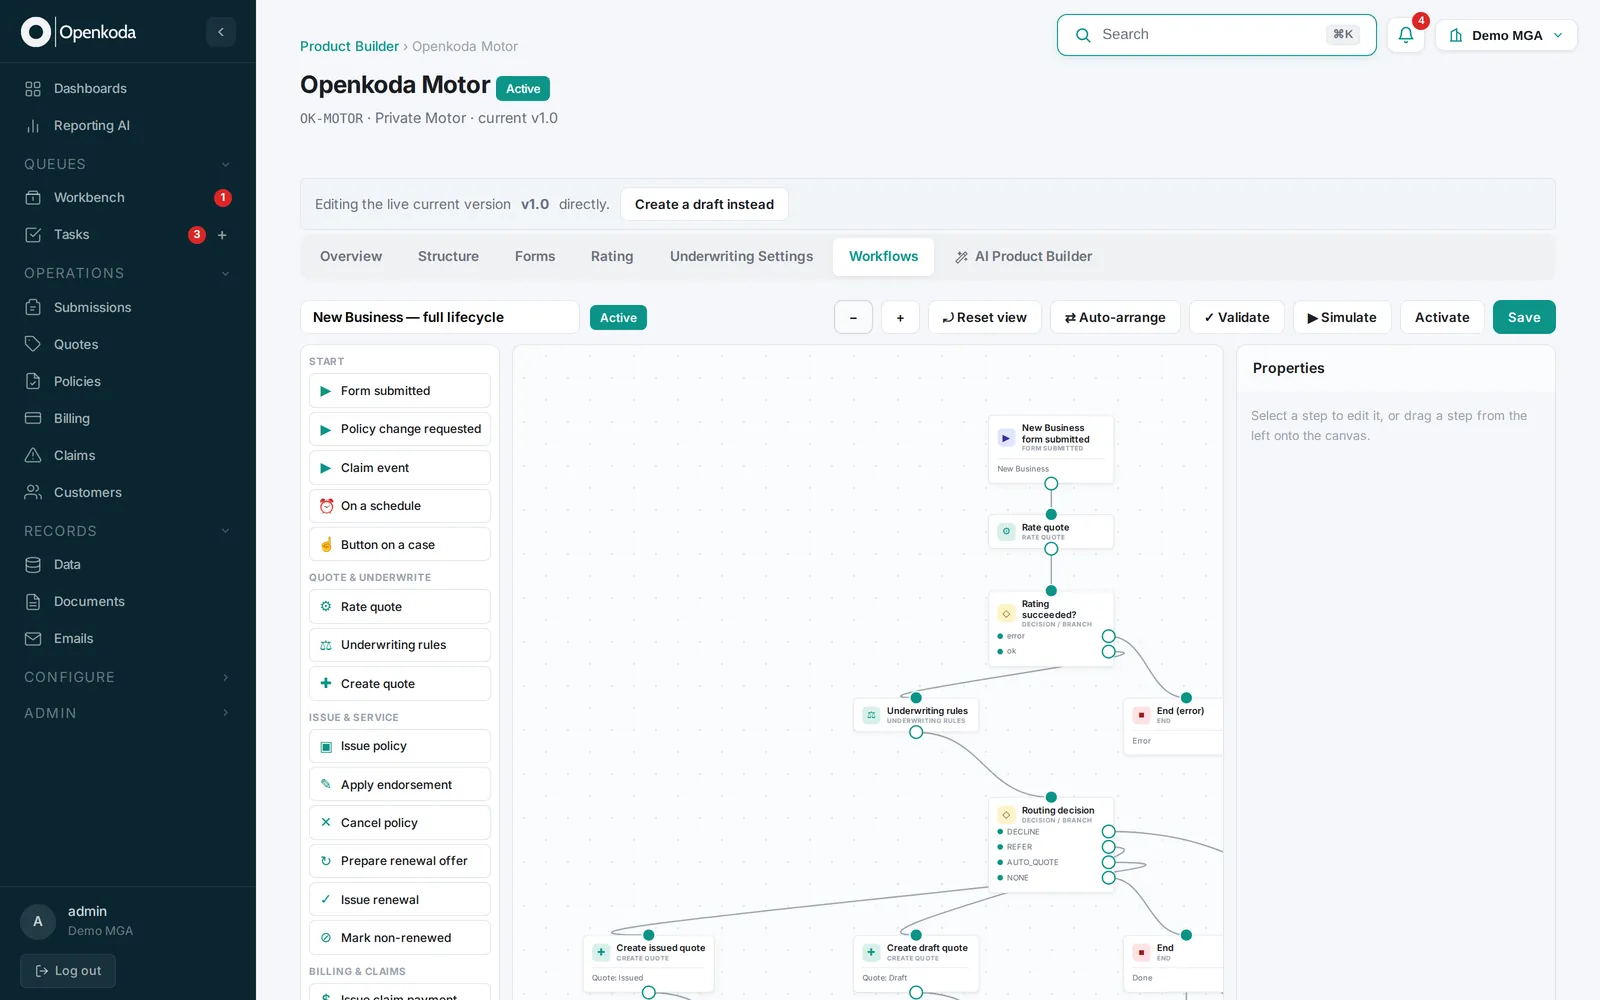Click the diamond icon on Rating succeeded node
The width and height of the screenshot is (1600, 1000).
pyautogui.click(x=1006, y=614)
